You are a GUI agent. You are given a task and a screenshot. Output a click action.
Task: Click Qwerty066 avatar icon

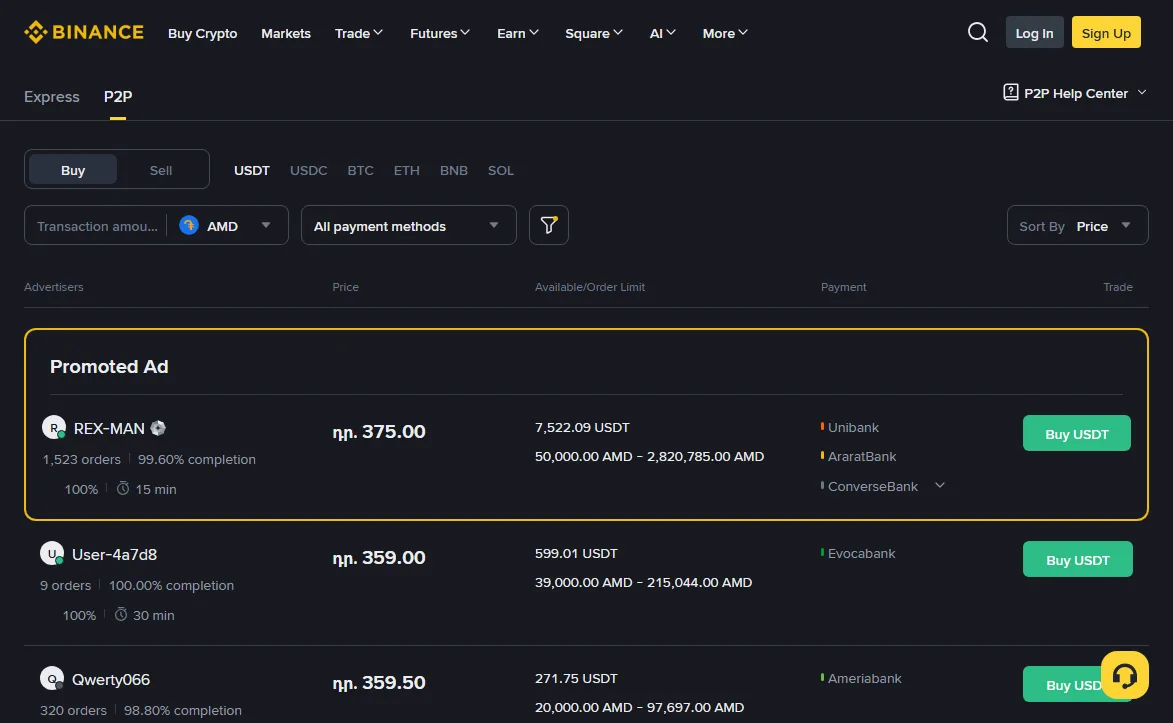52,679
